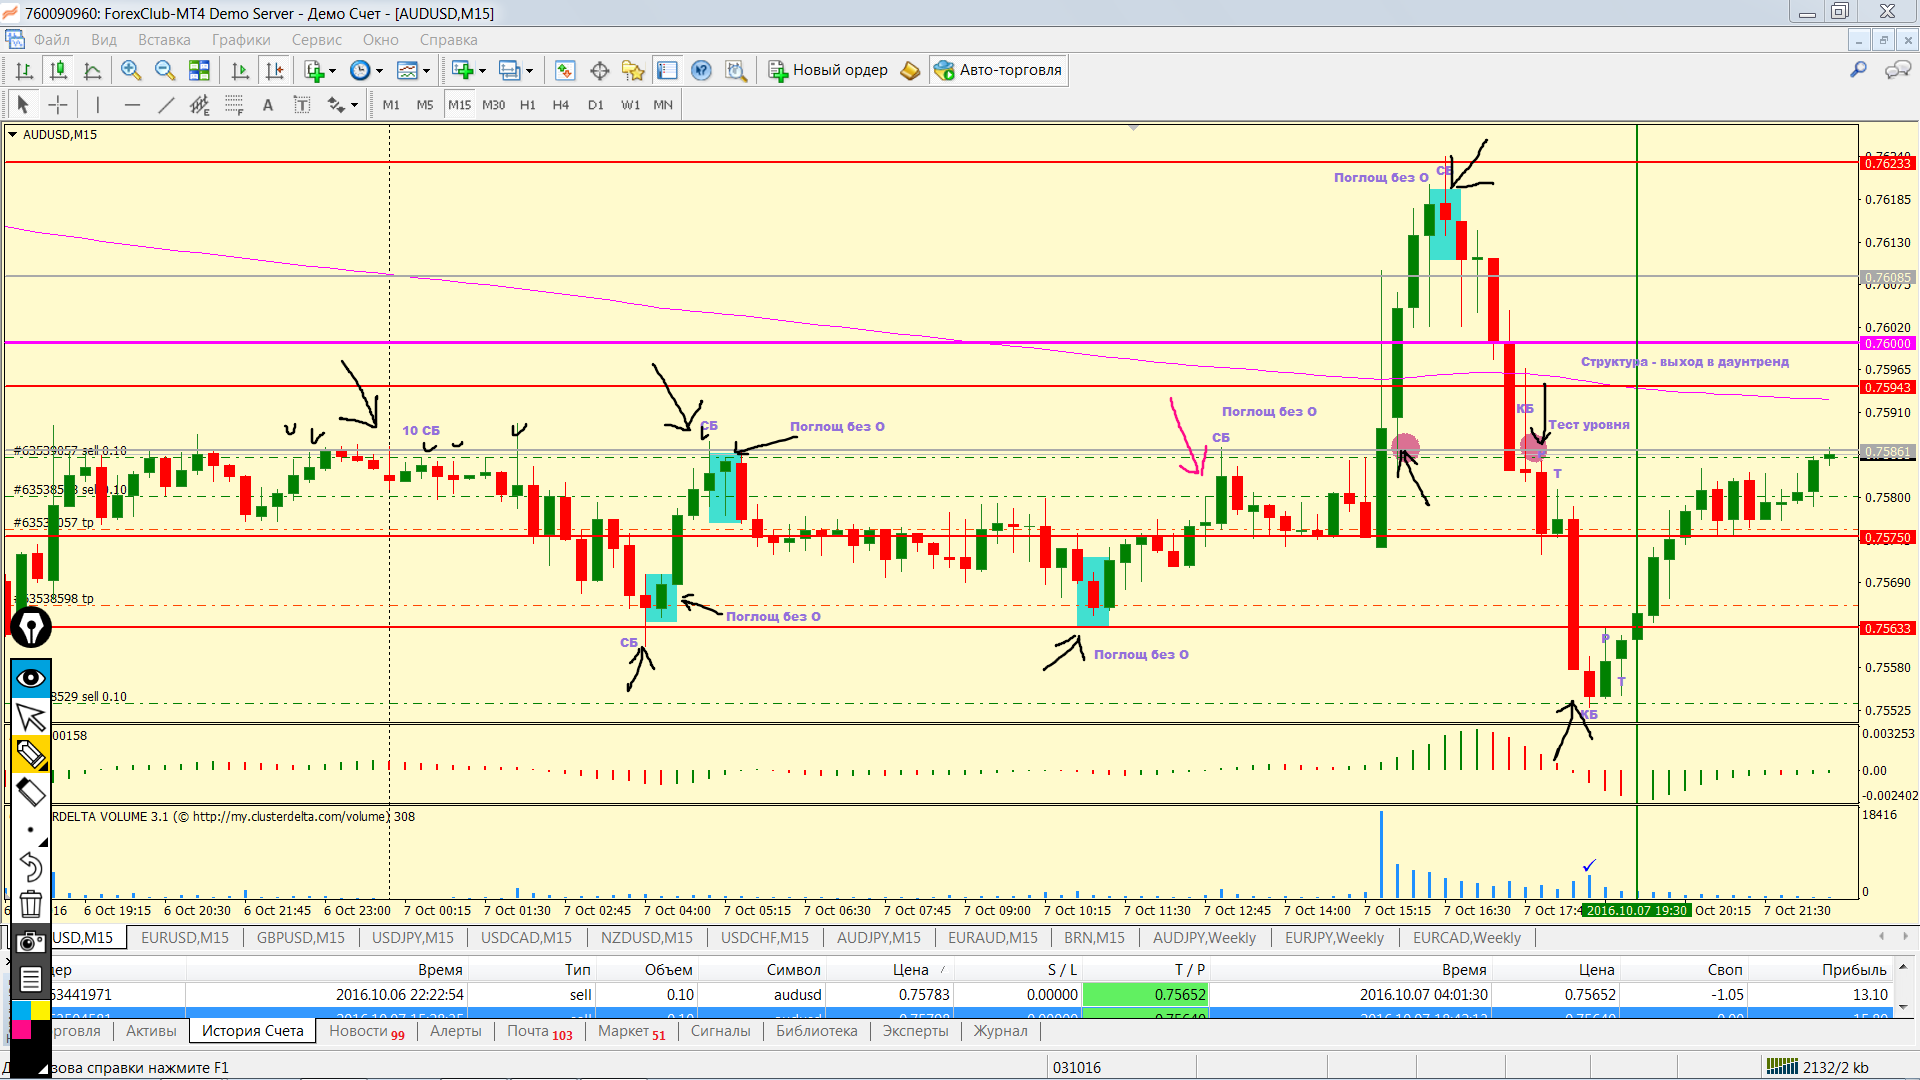Select the crosshair tool
The width and height of the screenshot is (1920, 1080).
point(58,105)
